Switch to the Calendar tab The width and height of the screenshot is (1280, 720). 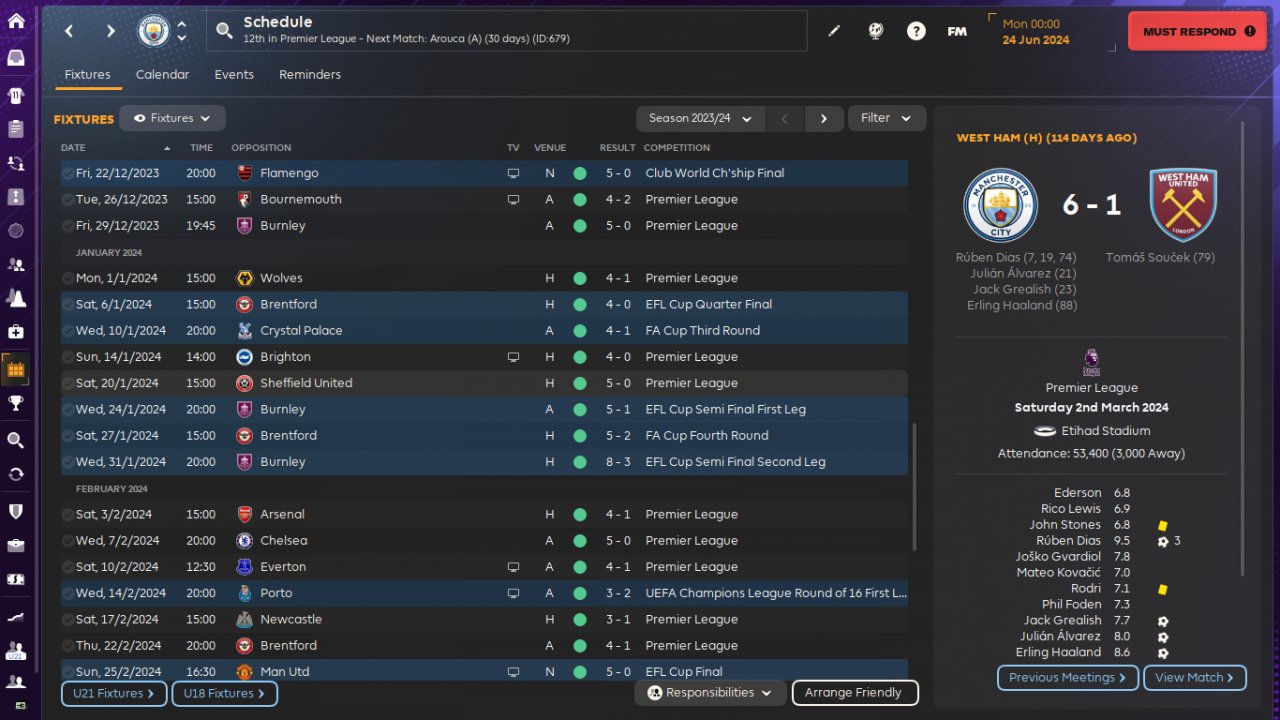162,75
